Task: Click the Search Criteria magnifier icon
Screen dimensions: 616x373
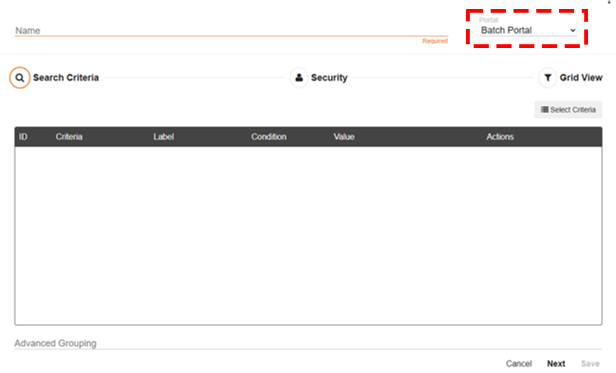Action: click(20, 78)
